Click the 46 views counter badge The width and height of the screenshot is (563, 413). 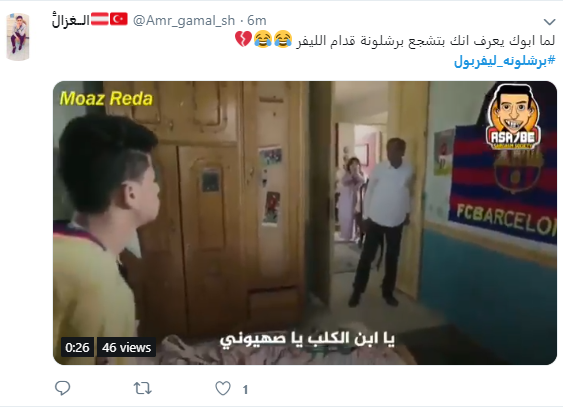(126, 347)
